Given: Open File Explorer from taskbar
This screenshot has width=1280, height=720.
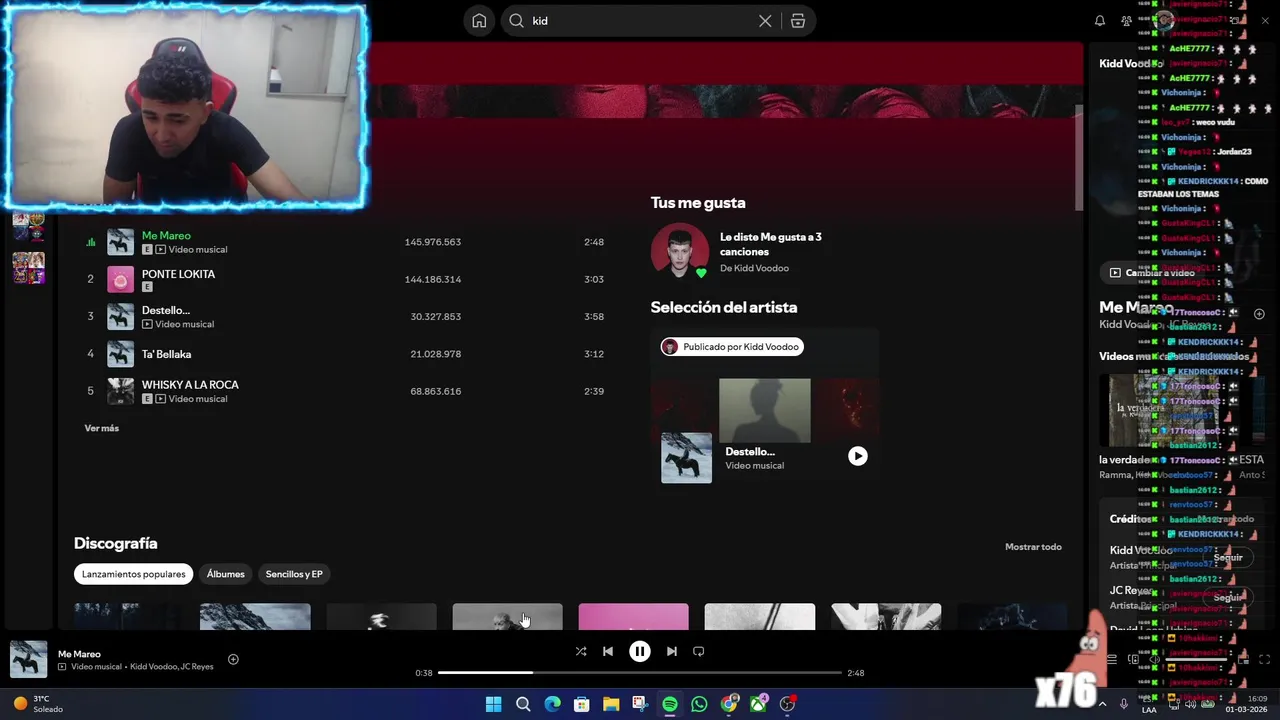Looking at the screenshot, I should pyautogui.click(x=611, y=704).
